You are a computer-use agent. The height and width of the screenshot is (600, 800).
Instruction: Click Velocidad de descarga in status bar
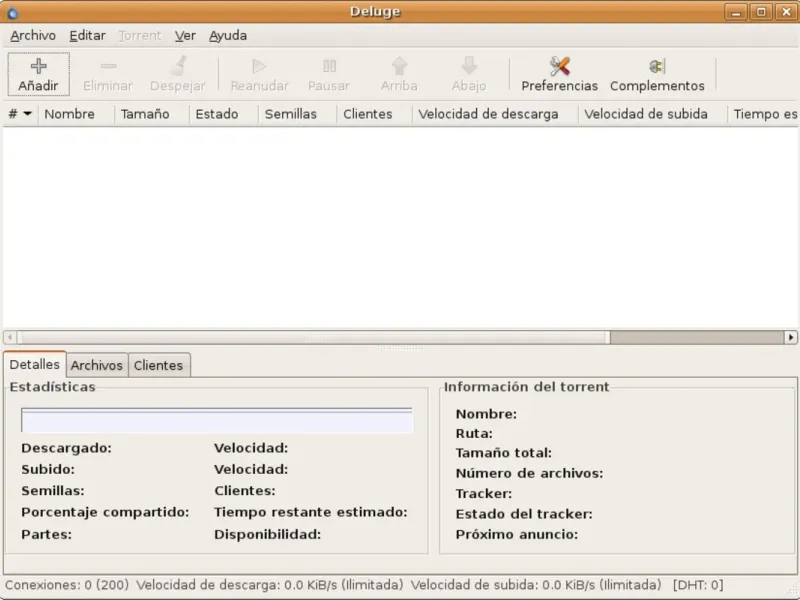coord(269,585)
